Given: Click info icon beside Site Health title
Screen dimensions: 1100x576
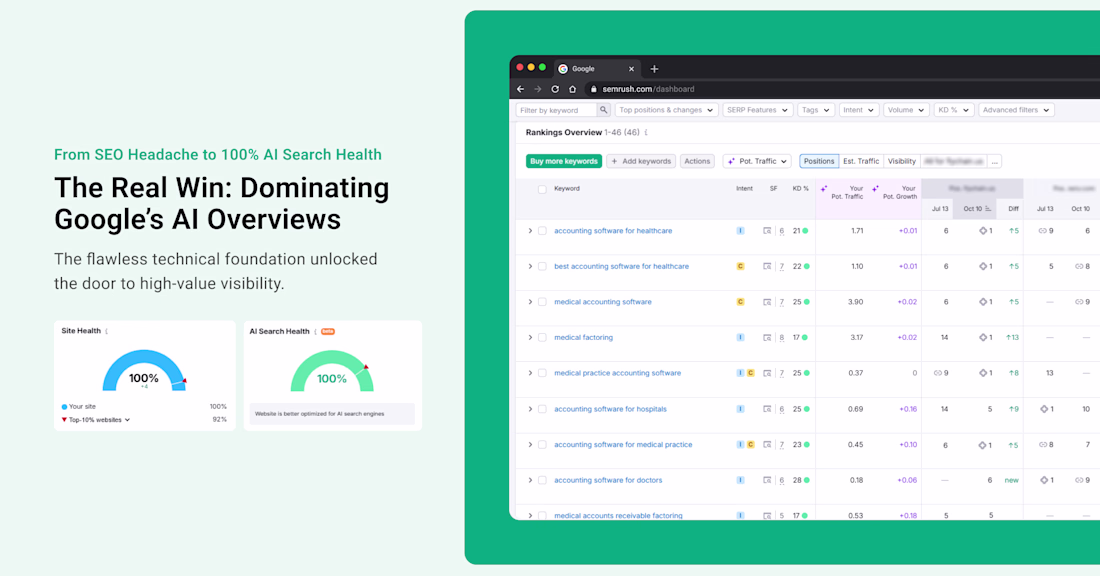Looking at the screenshot, I should click(x=107, y=331).
